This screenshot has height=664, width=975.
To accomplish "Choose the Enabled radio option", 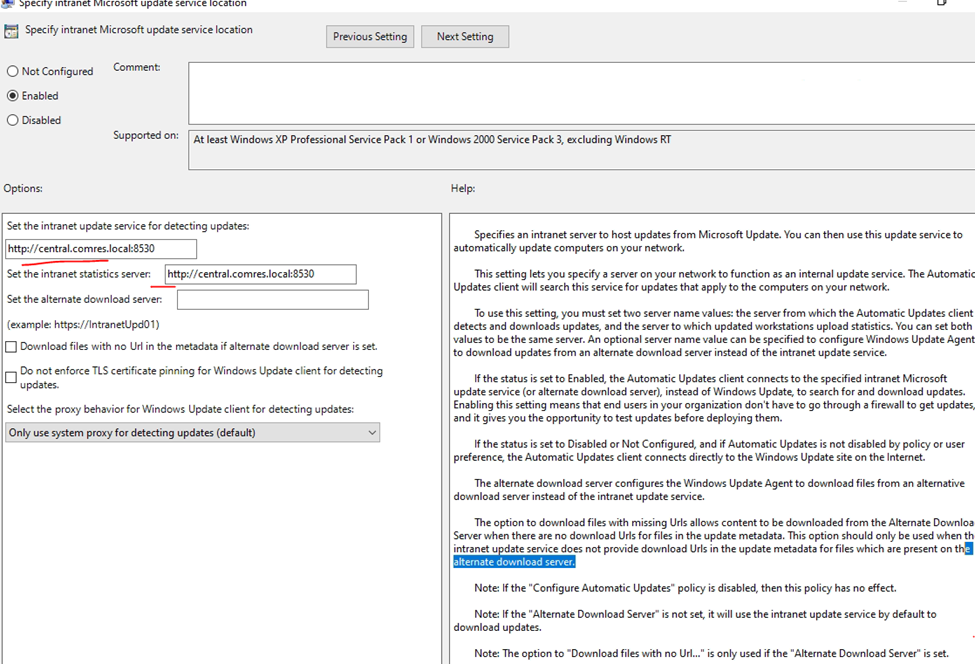I will (13, 96).
